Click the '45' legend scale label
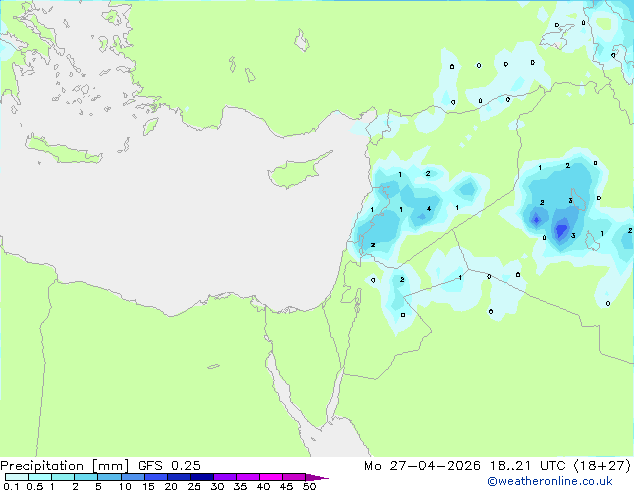This screenshot has width=634, height=490. click(286, 486)
